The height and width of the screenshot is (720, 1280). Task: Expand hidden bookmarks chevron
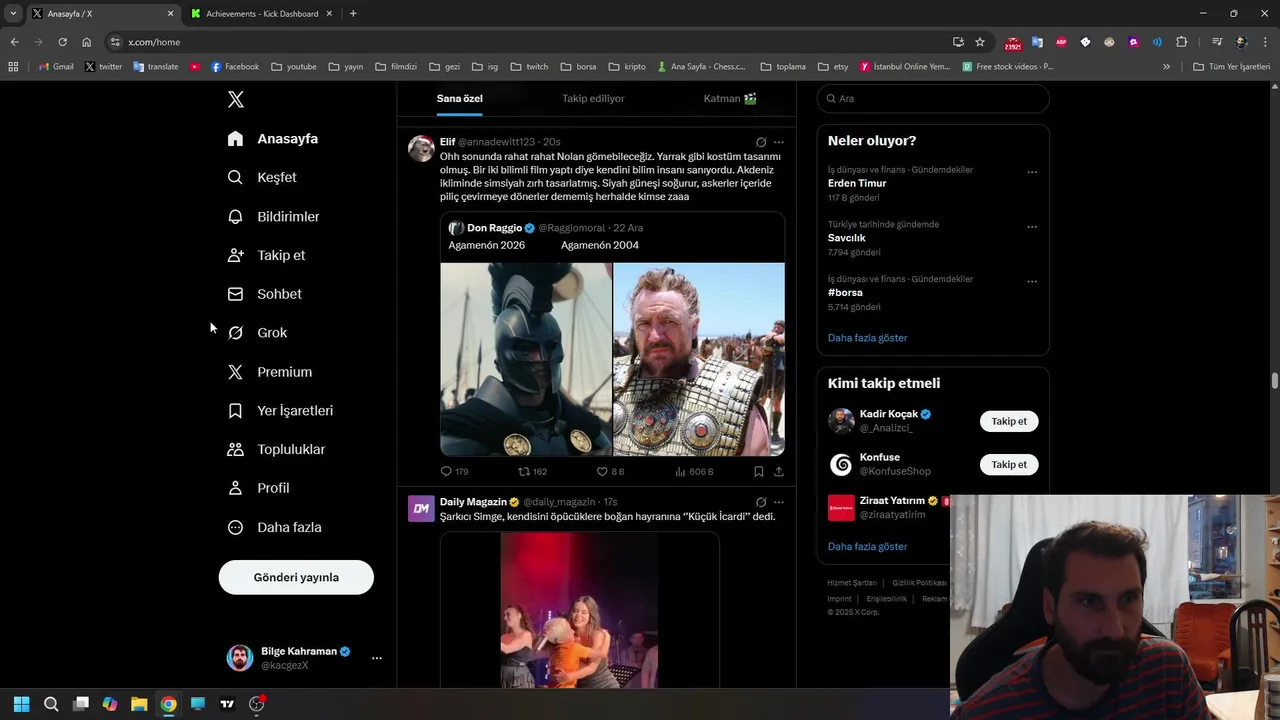click(1166, 67)
